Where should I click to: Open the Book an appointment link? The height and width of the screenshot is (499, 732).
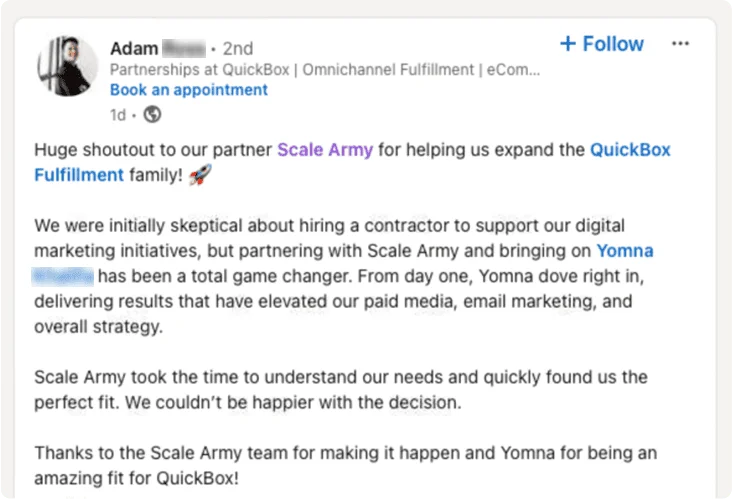click(189, 90)
